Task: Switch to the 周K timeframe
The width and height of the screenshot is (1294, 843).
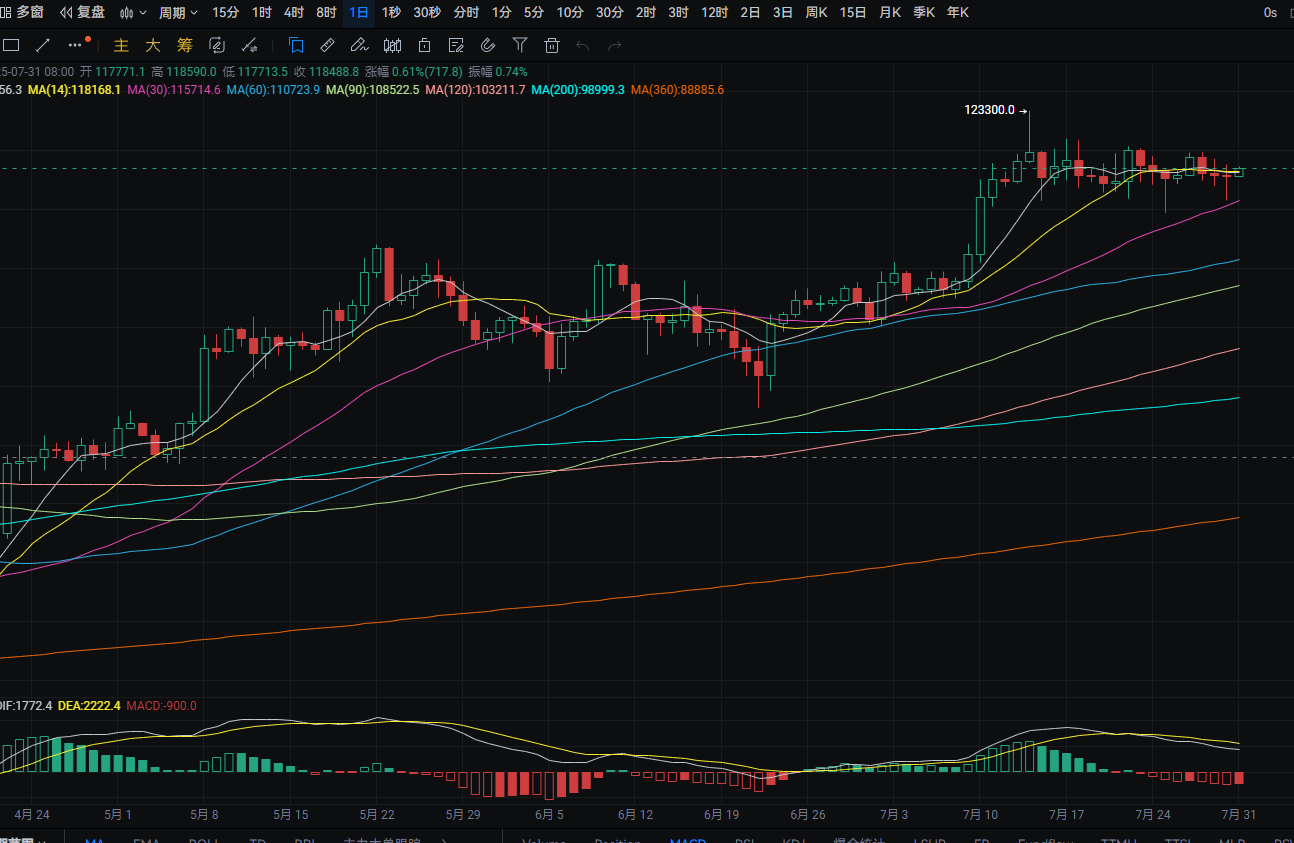Action: click(x=816, y=13)
